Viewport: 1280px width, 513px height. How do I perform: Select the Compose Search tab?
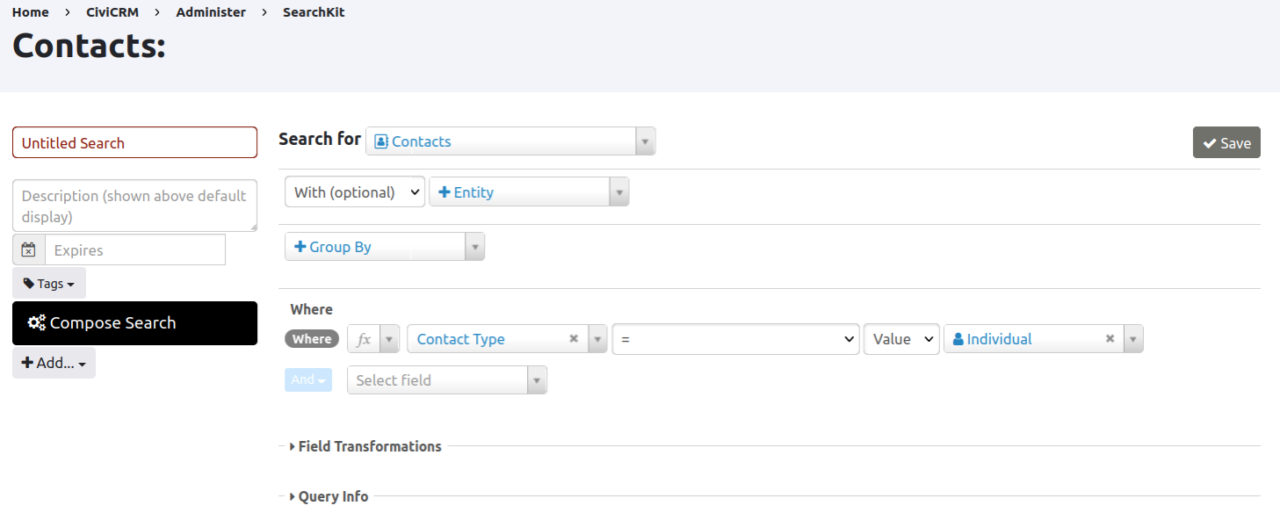(134, 323)
